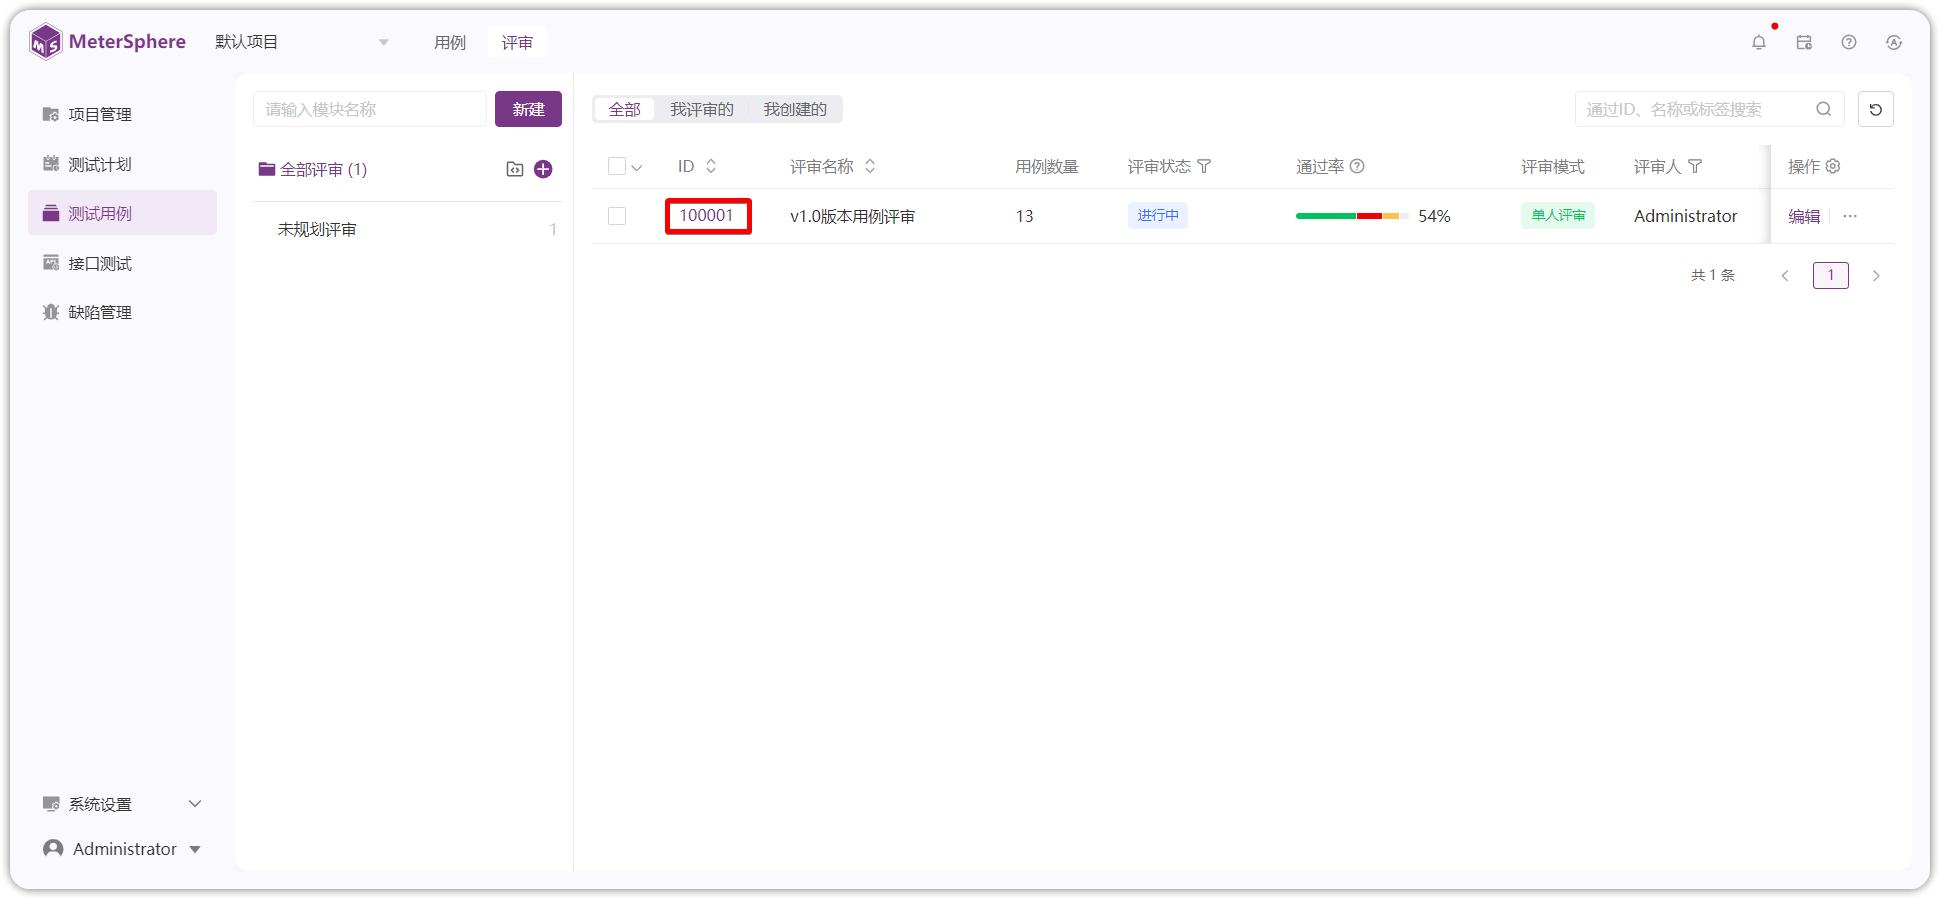The height and width of the screenshot is (899, 1940).
Task: Click the 54% pass rate progress bar
Action: click(x=1352, y=216)
